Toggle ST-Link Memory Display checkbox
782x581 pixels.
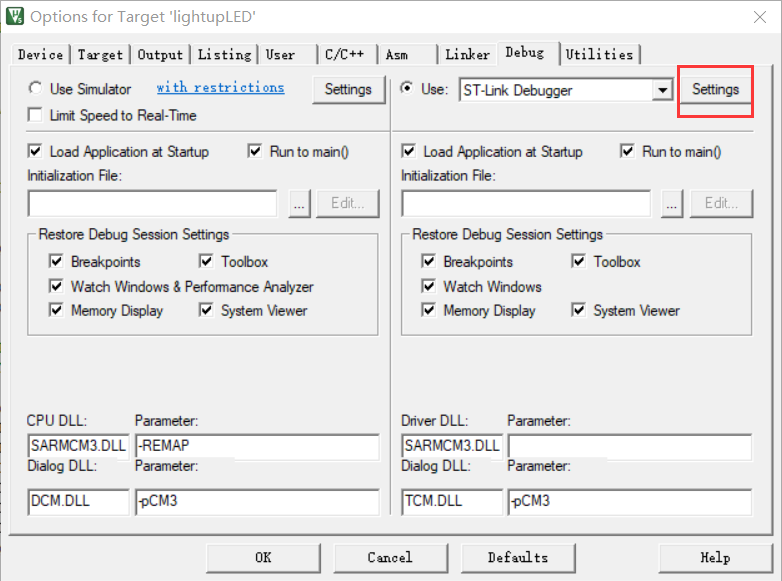(x=428, y=310)
